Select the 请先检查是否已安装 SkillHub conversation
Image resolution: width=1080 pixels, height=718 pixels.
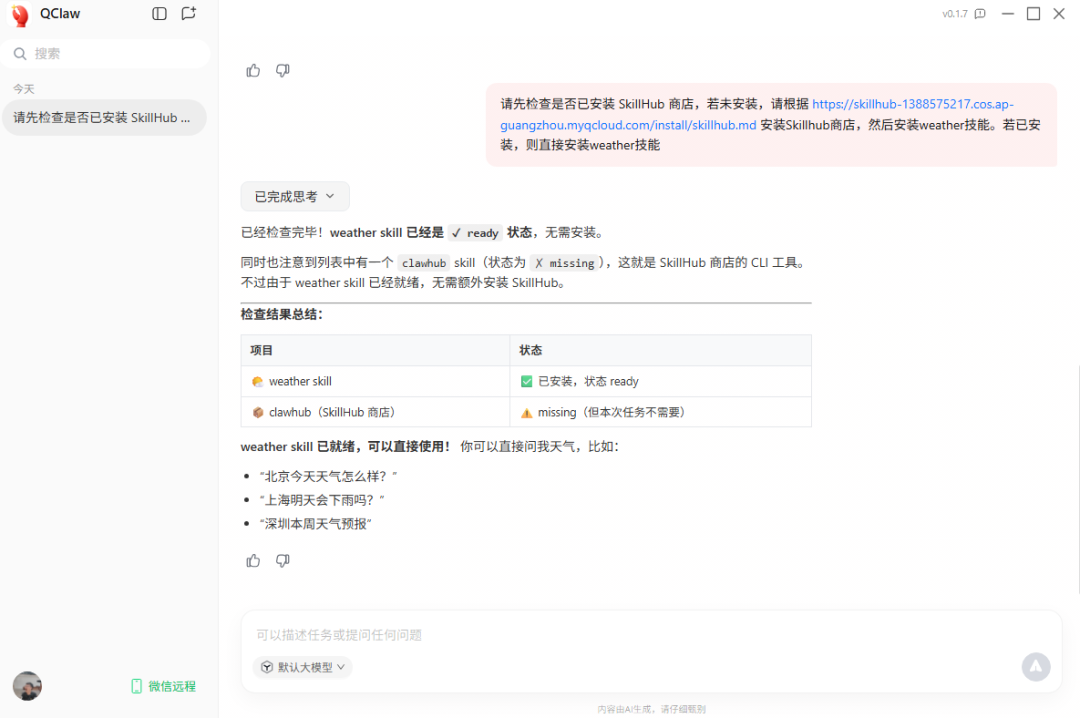tap(105, 118)
